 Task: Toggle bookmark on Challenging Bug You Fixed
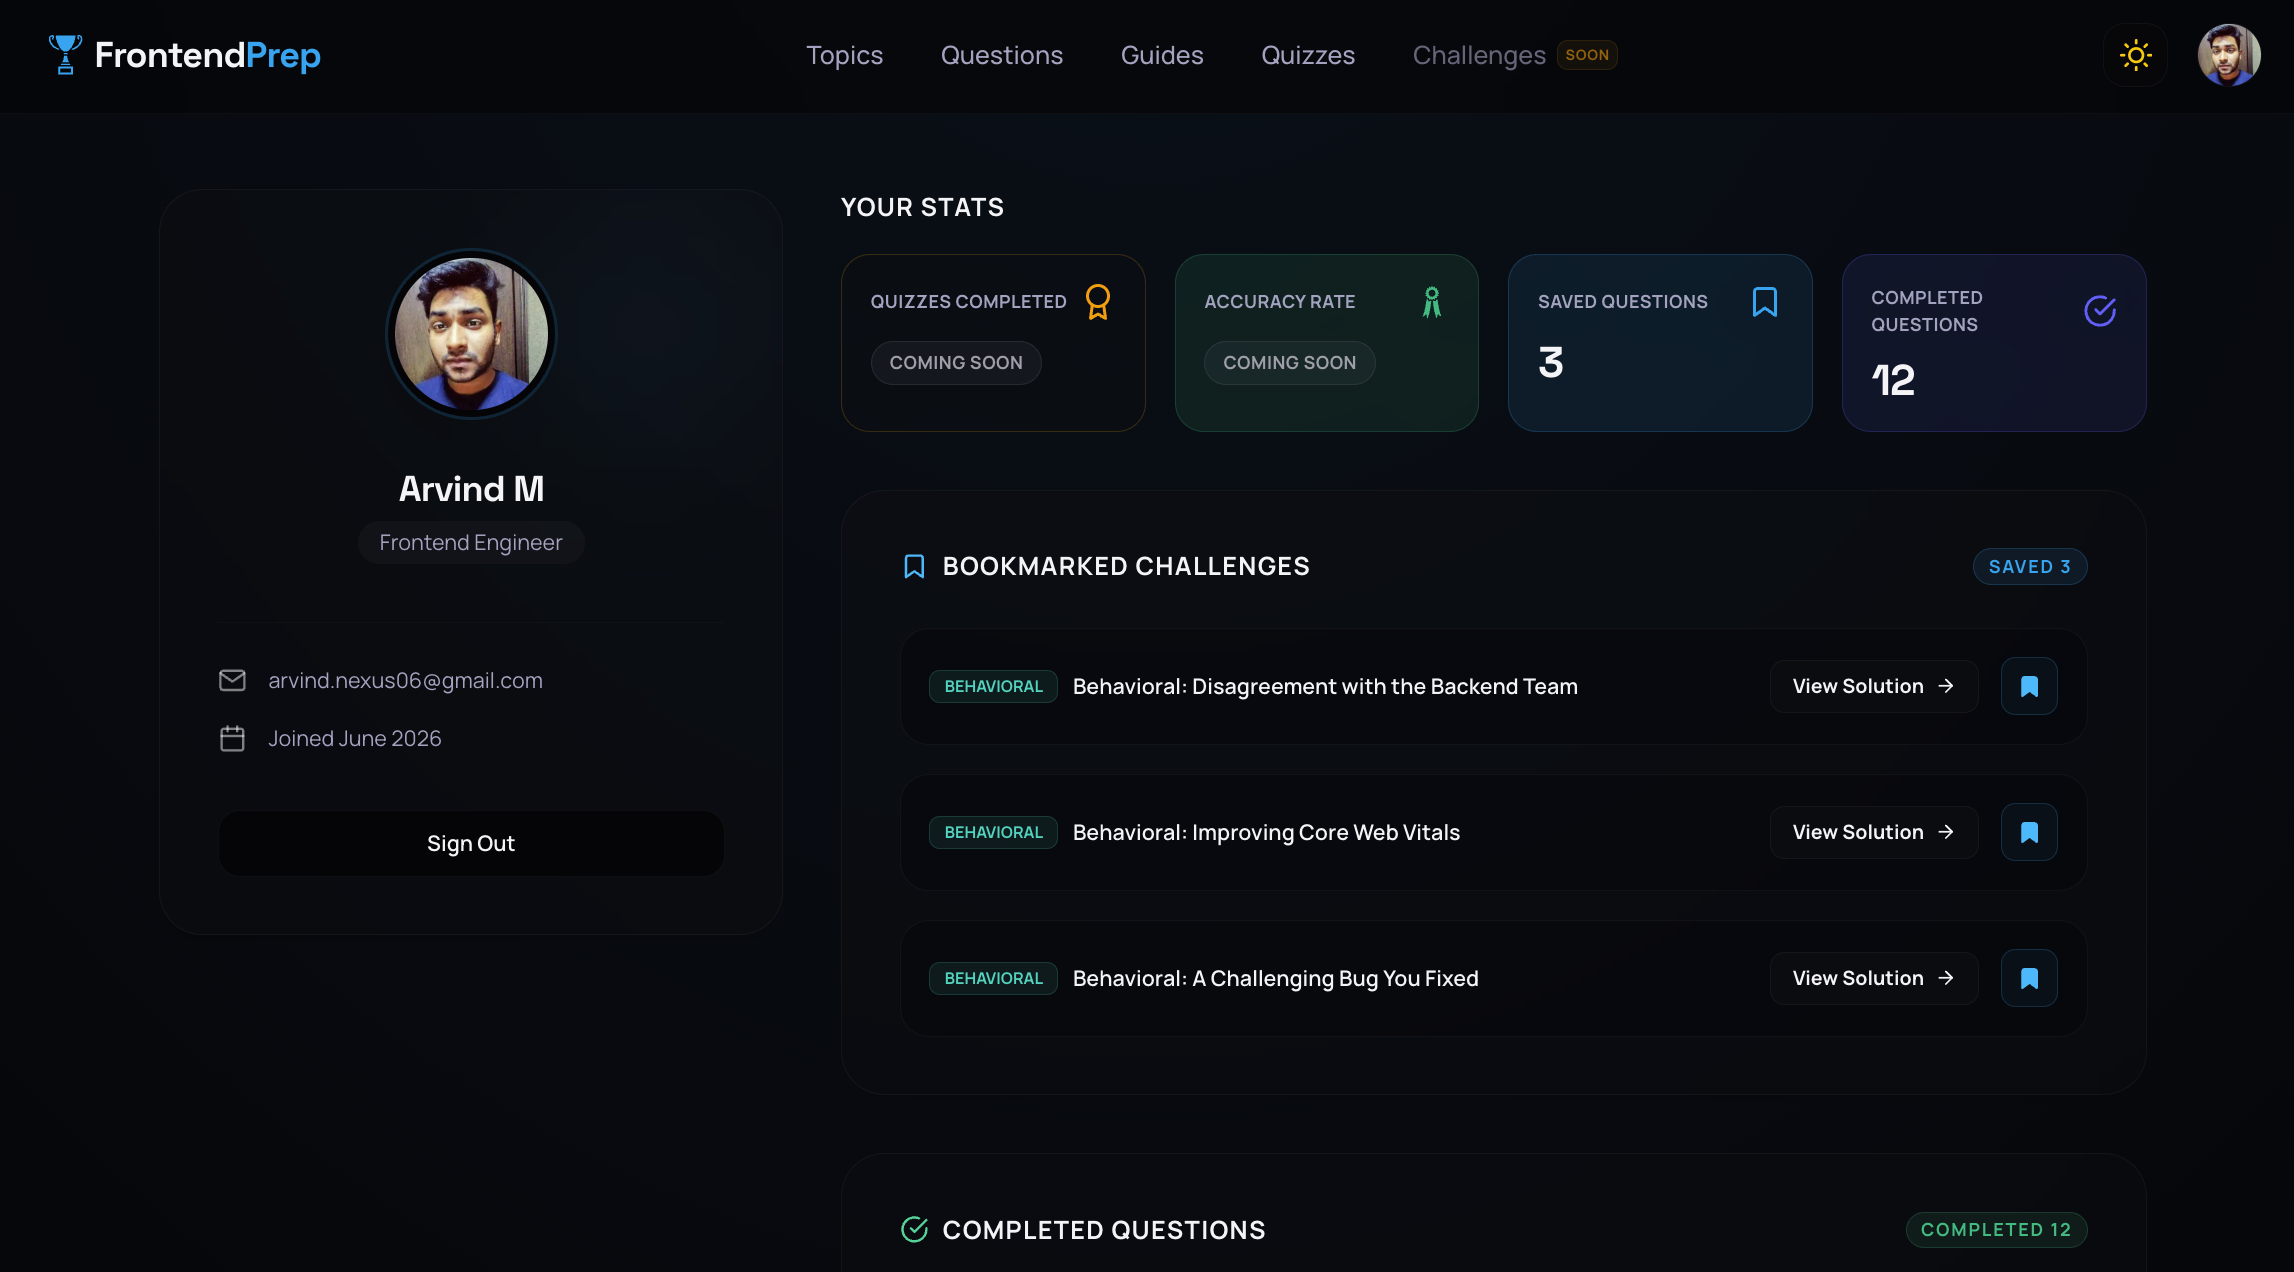pos(2029,978)
